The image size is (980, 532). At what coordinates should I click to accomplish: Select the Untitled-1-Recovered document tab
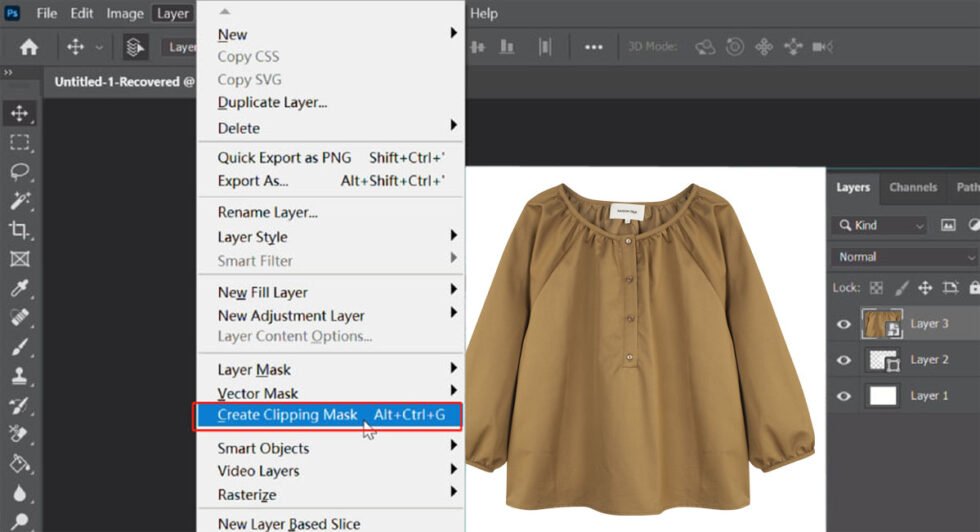(119, 81)
